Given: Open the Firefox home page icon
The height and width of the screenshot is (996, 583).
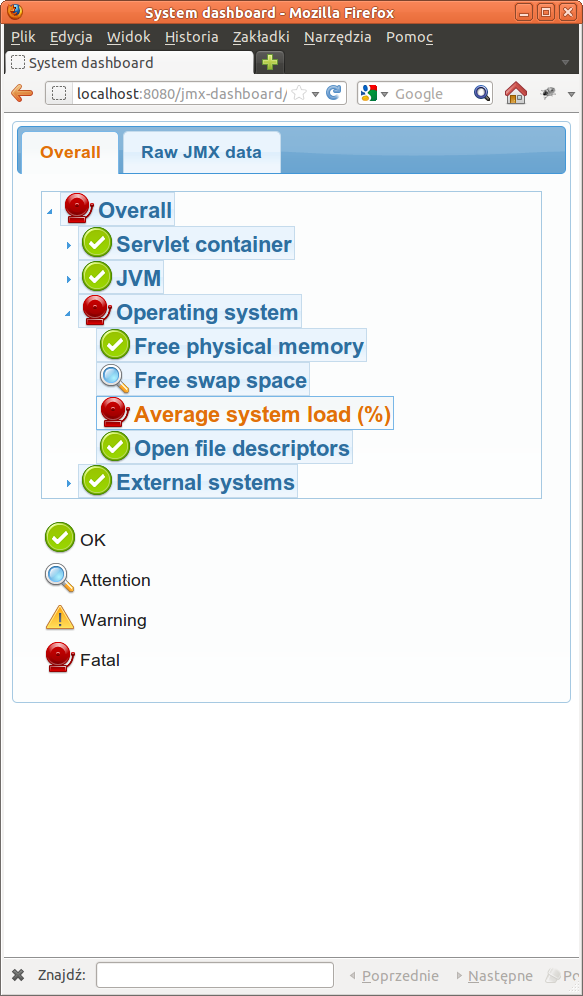Looking at the screenshot, I should pyautogui.click(x=516, y=93).
